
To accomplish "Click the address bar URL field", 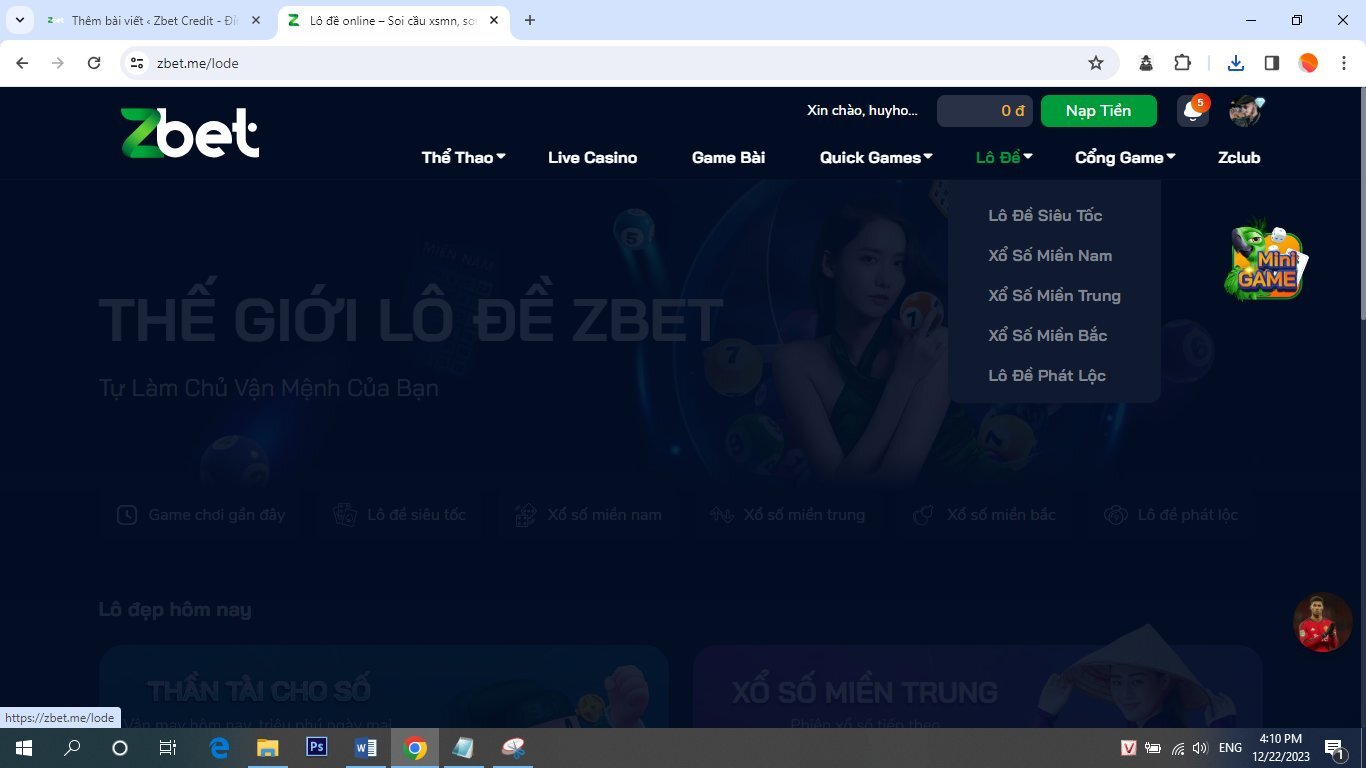I will click(600, 63).
